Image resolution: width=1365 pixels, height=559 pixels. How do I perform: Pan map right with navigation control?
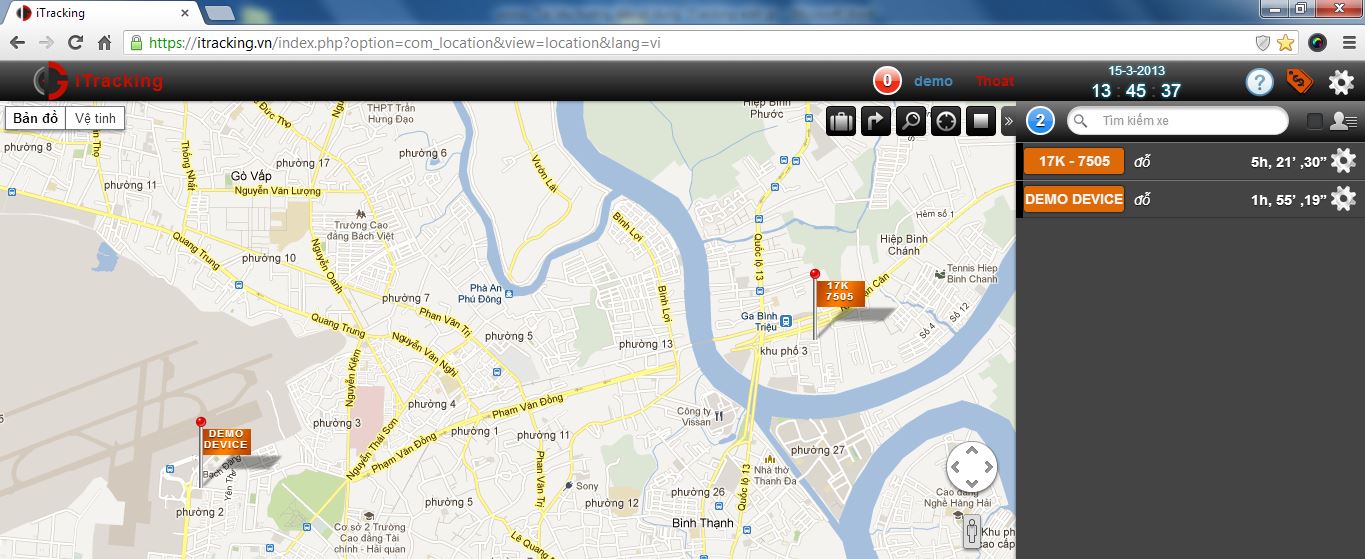coord(989,467)
